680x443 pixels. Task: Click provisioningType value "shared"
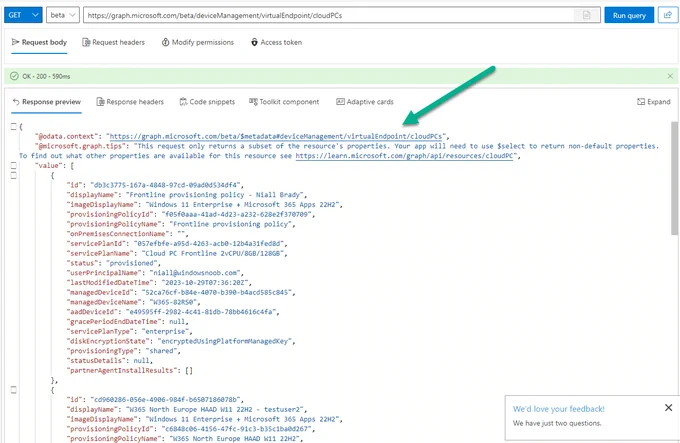(x=161, y=351)
